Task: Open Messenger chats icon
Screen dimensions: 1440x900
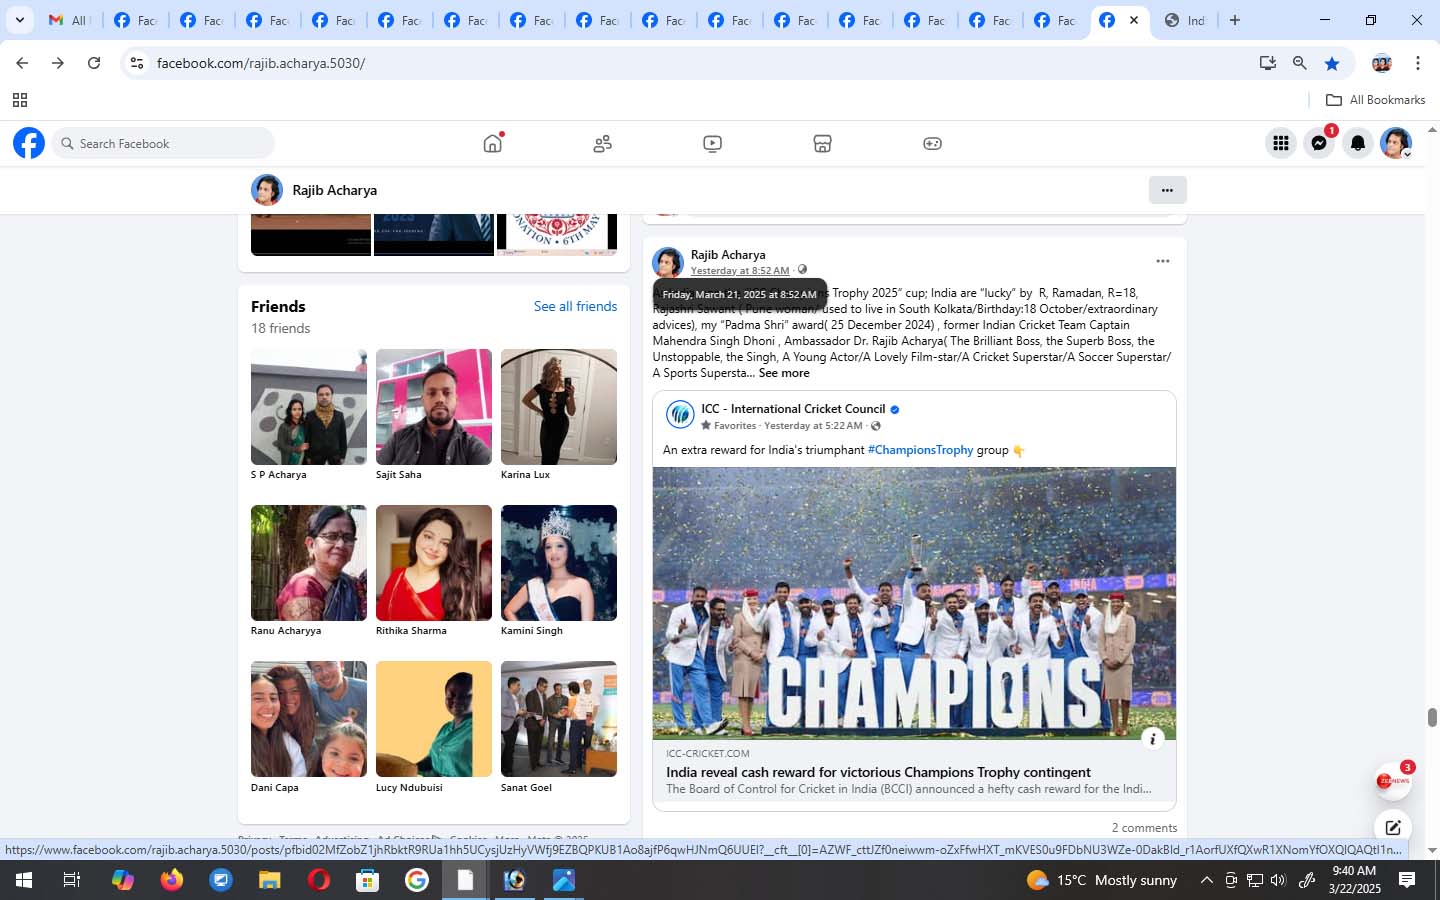Action: (x=1319, y=143)
